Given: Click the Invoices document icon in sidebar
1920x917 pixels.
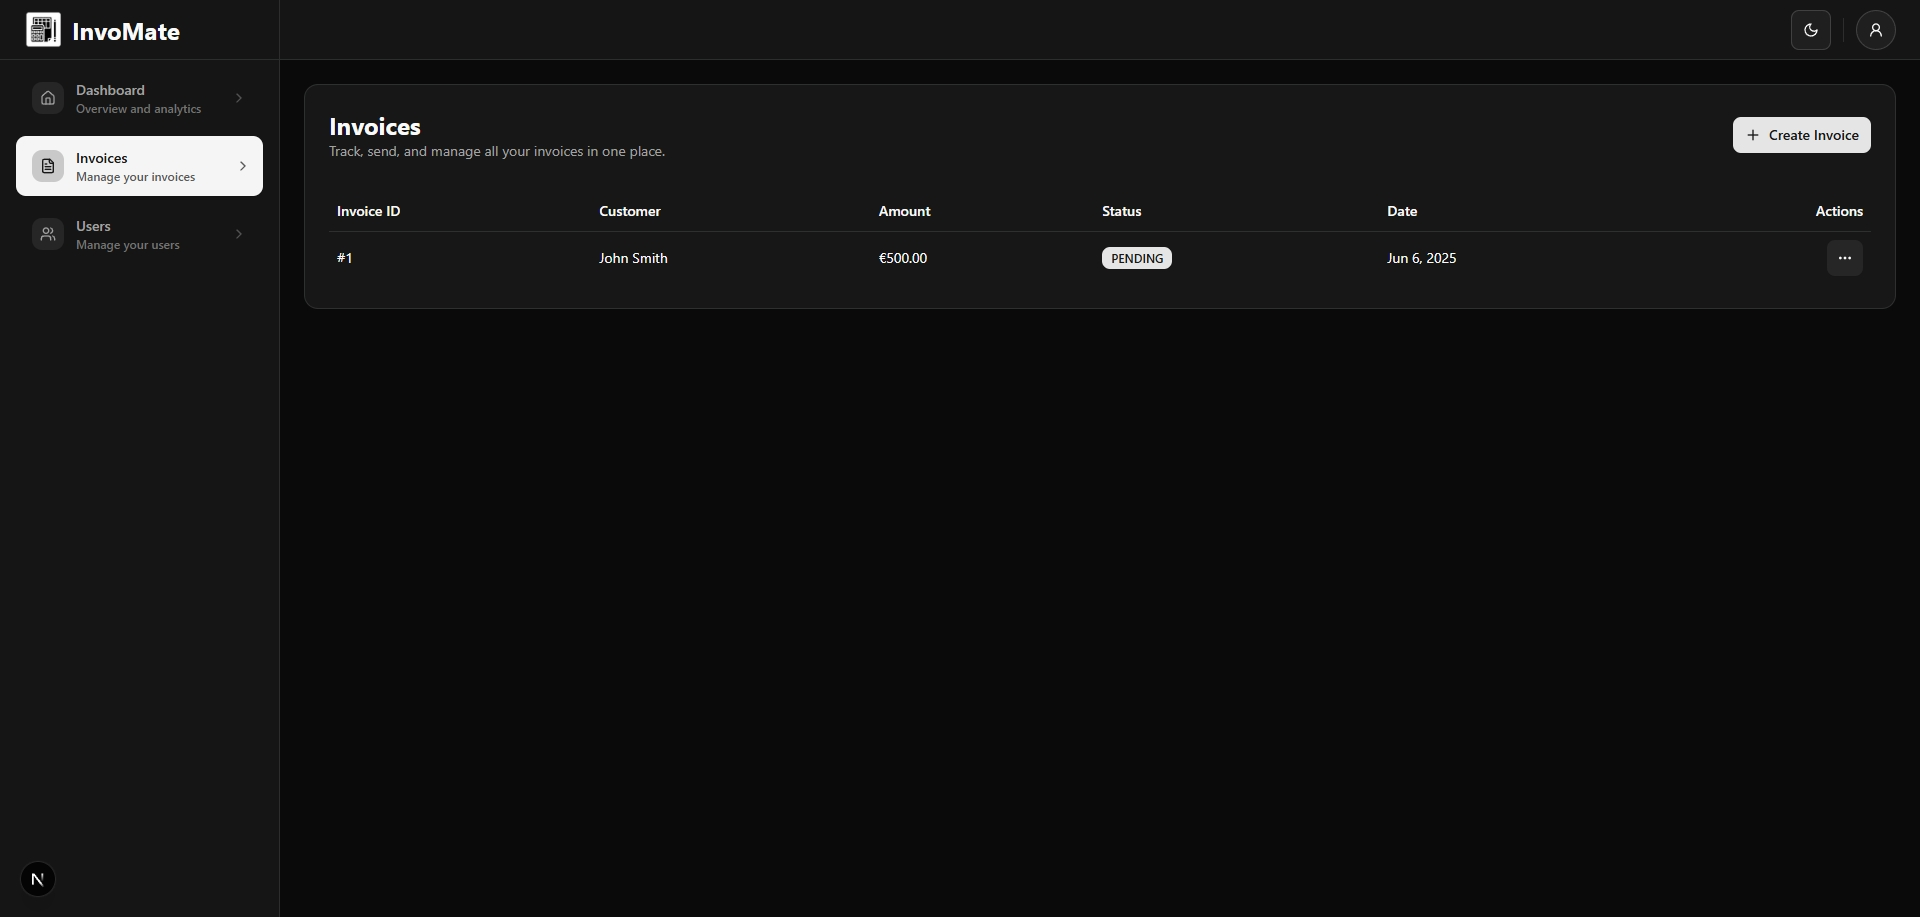Looking at the screenshot, I should (x=48, y=166).
